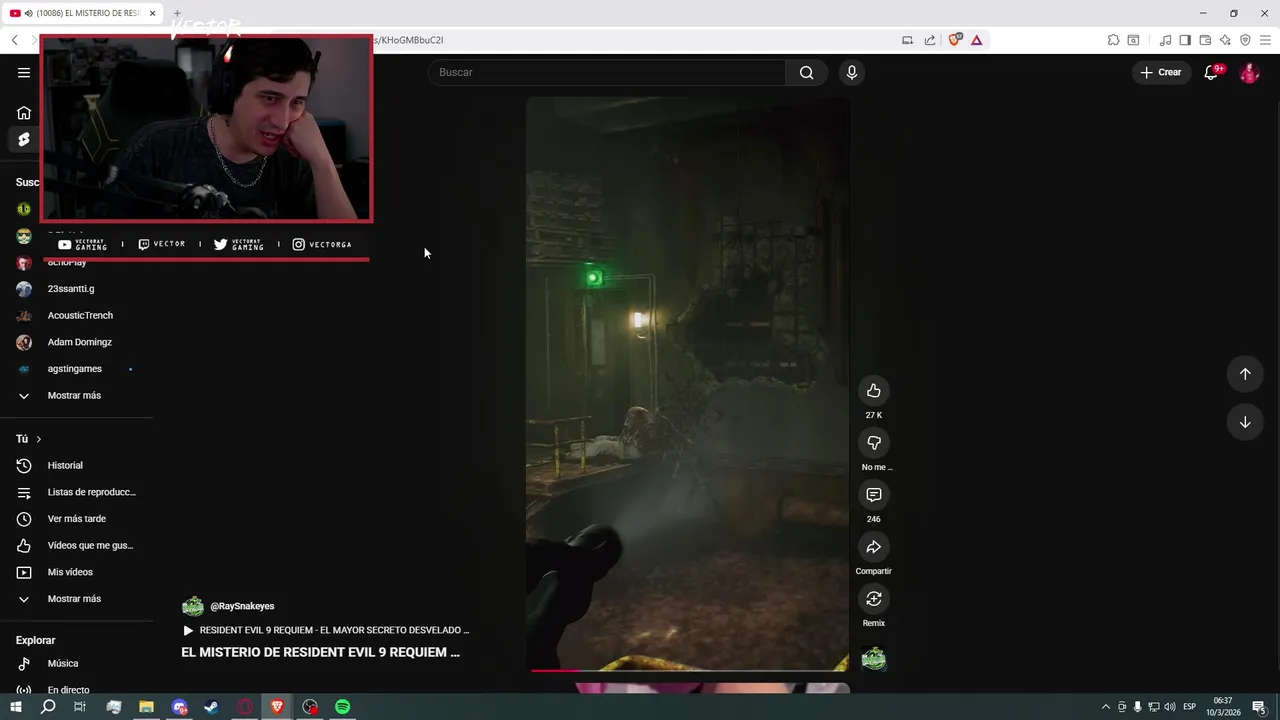The width and height of the screenshot is (1280, 720).
Task: Open the Brave VPN shield icon
Action: coord(1245,40)
